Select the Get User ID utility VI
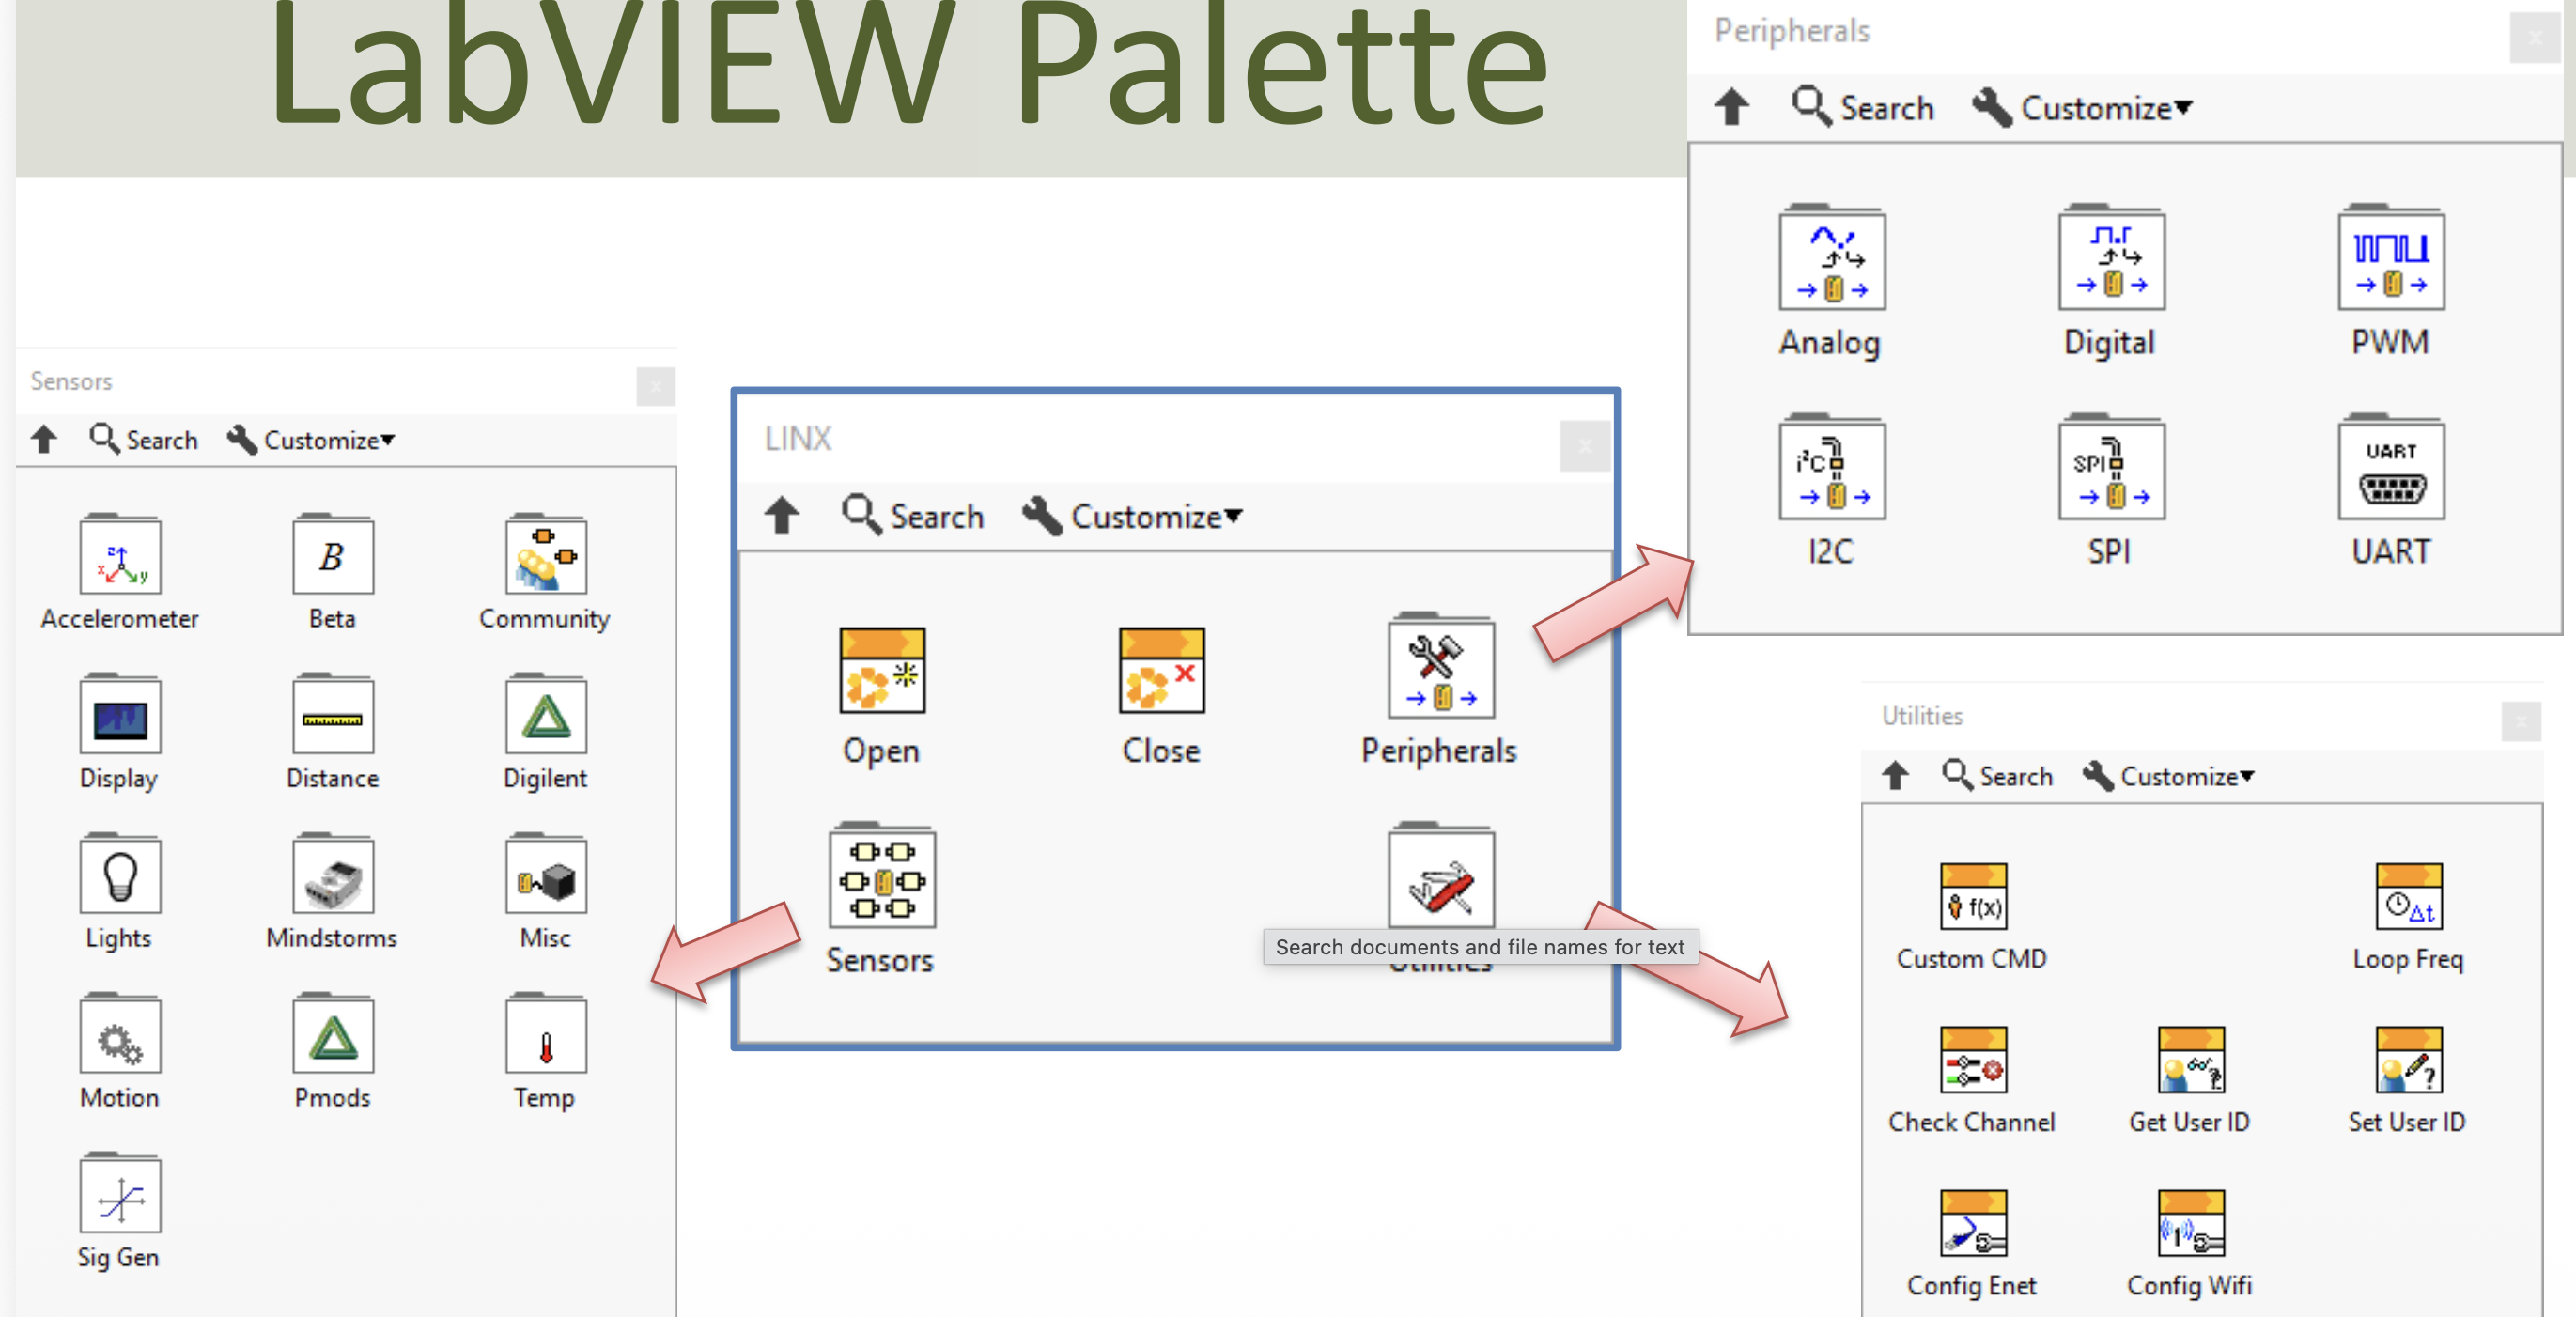2576x1317 pixels. (2190, 1059)
